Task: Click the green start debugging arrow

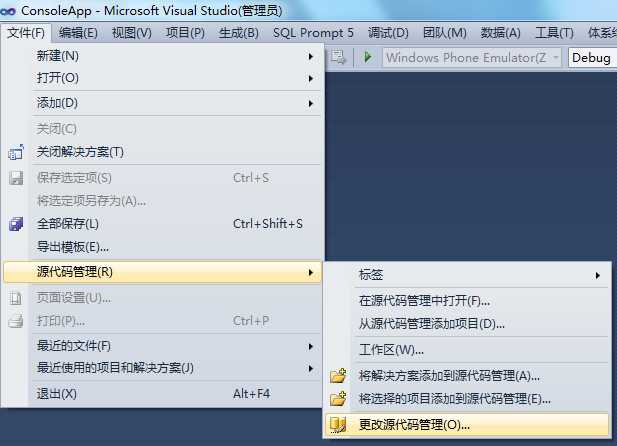Action: 368,57
